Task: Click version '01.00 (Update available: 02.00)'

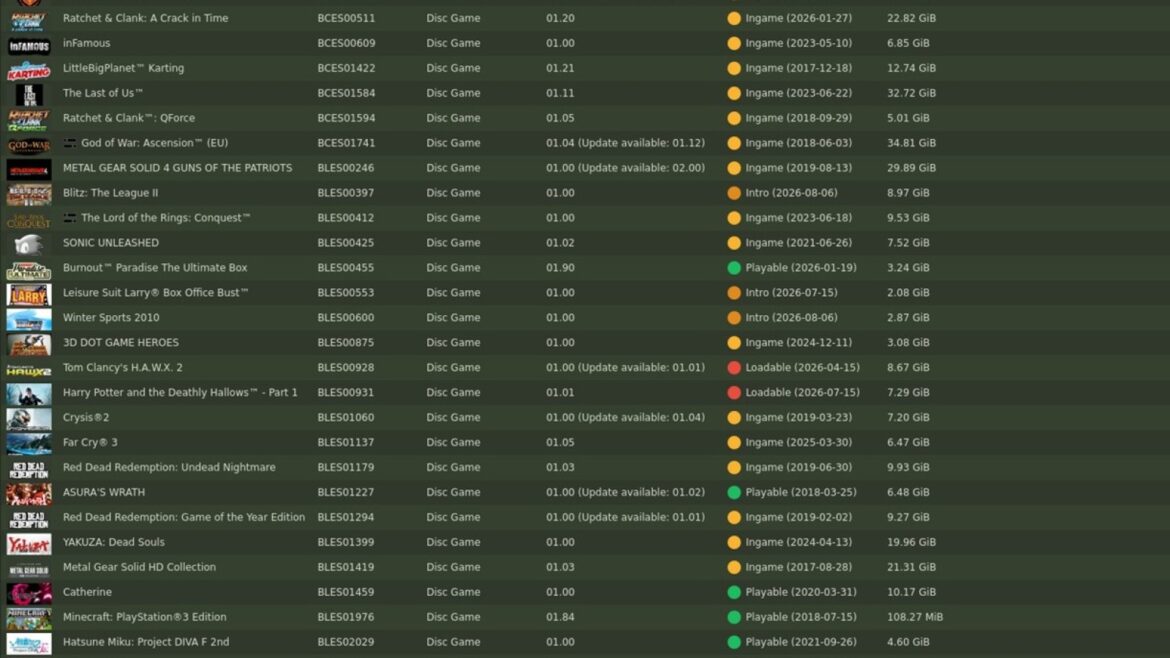Action: coord(625,168)
